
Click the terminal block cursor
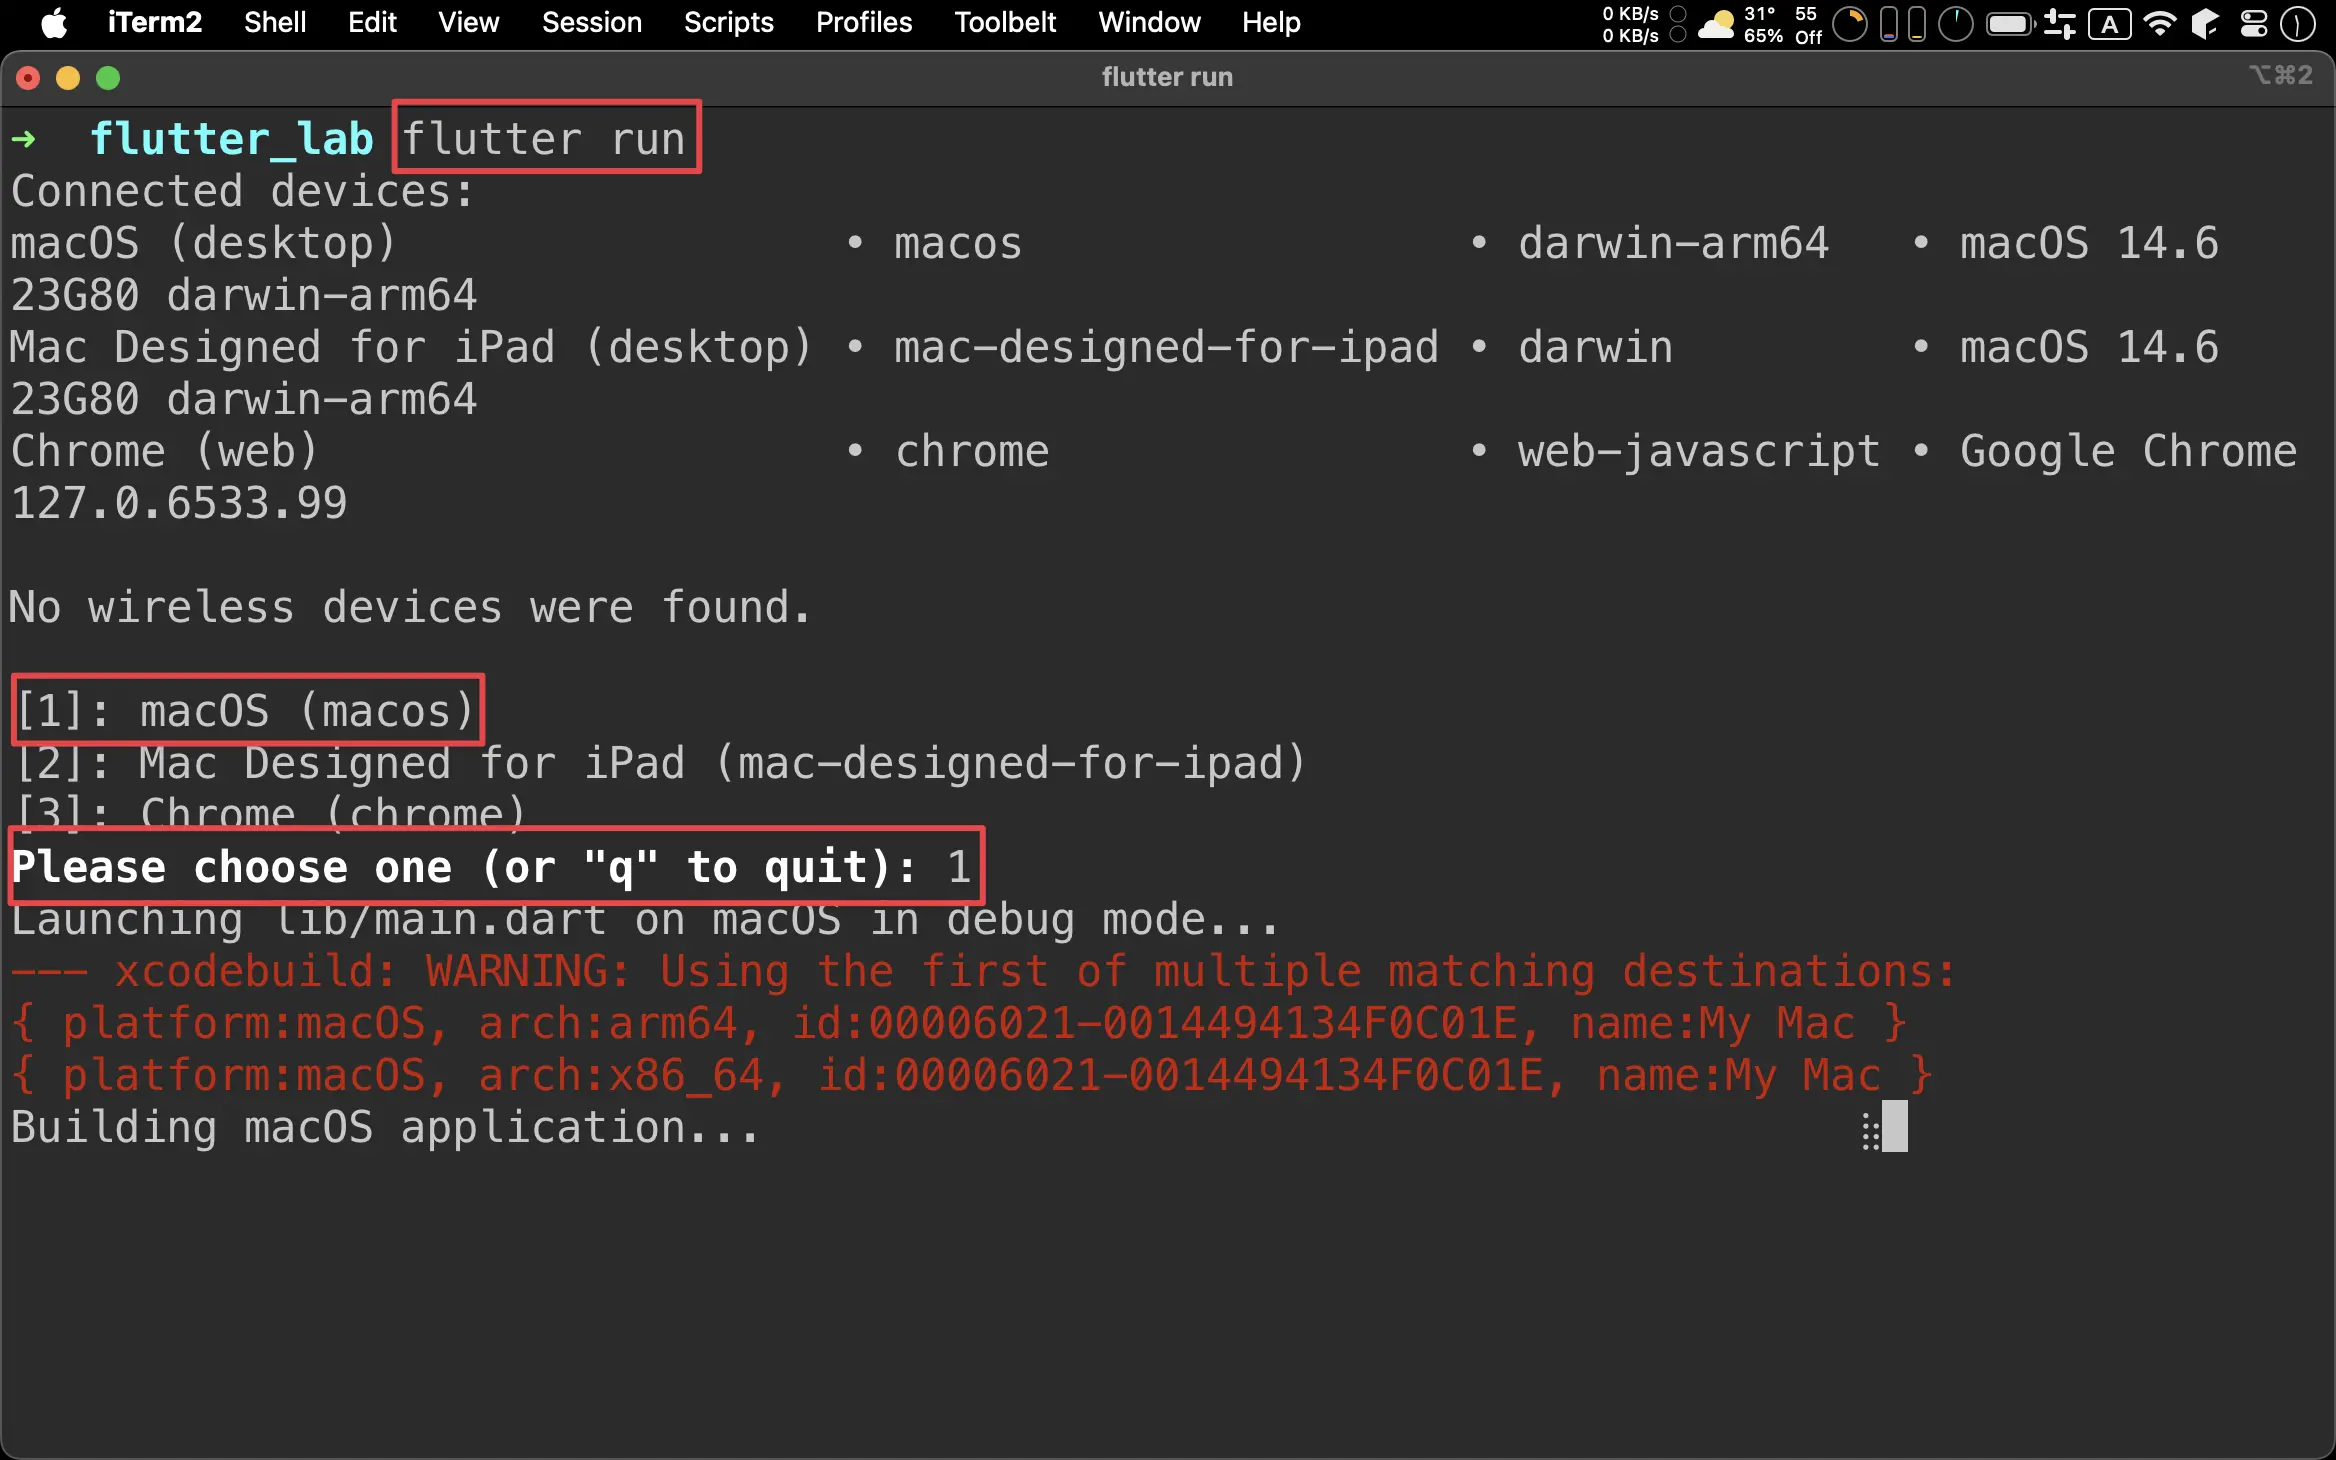[1894, 1127]
